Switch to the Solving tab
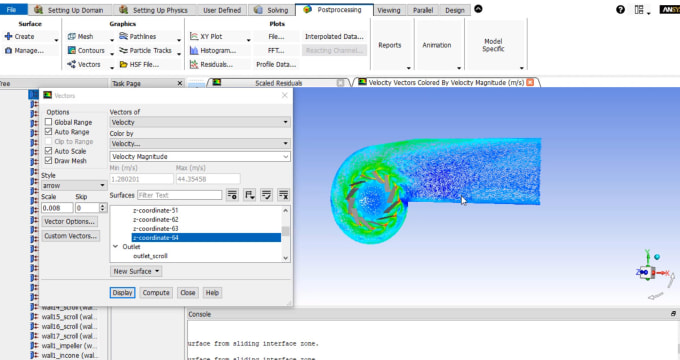680x360 pixels. [x=271, y=10]
